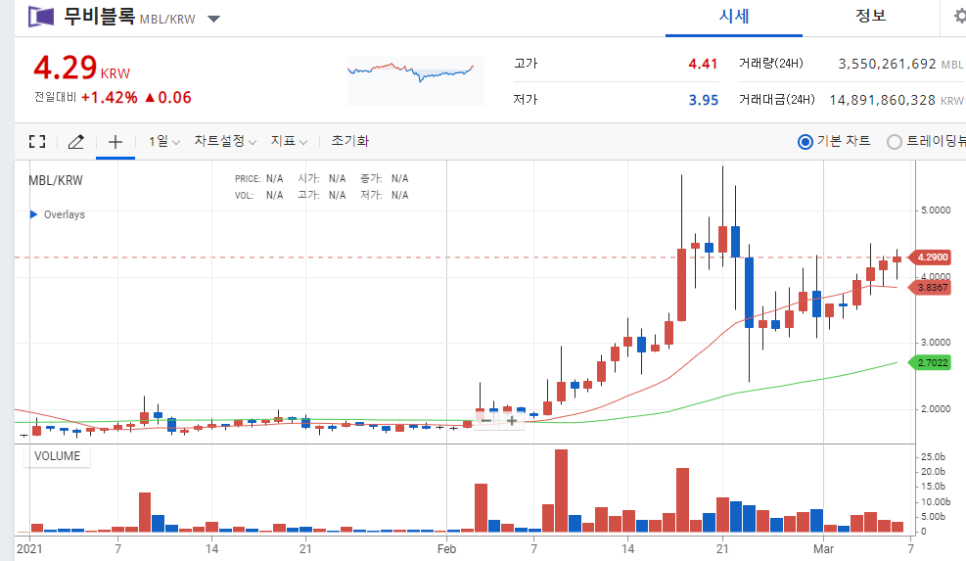Select the 기본 차트 radio button
The width and height of the screenshot is (966, 561).
(805, 142)
